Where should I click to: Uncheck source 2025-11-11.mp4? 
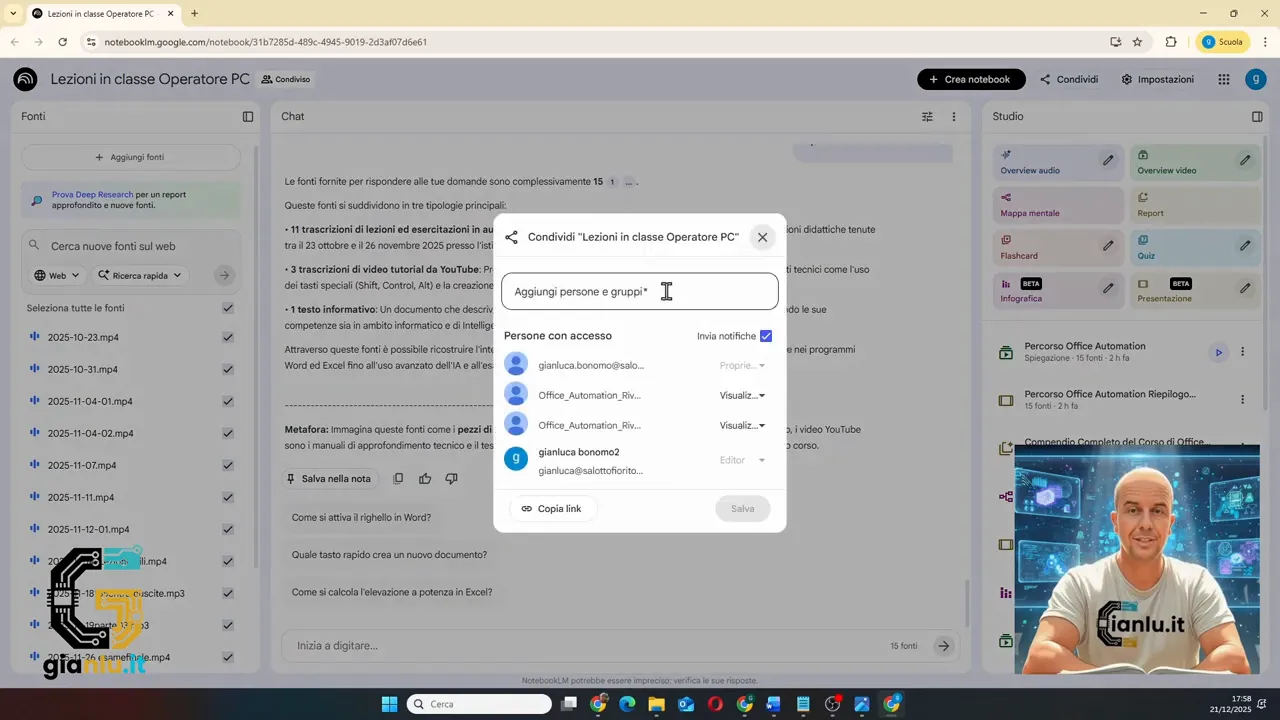click(228, 497)
